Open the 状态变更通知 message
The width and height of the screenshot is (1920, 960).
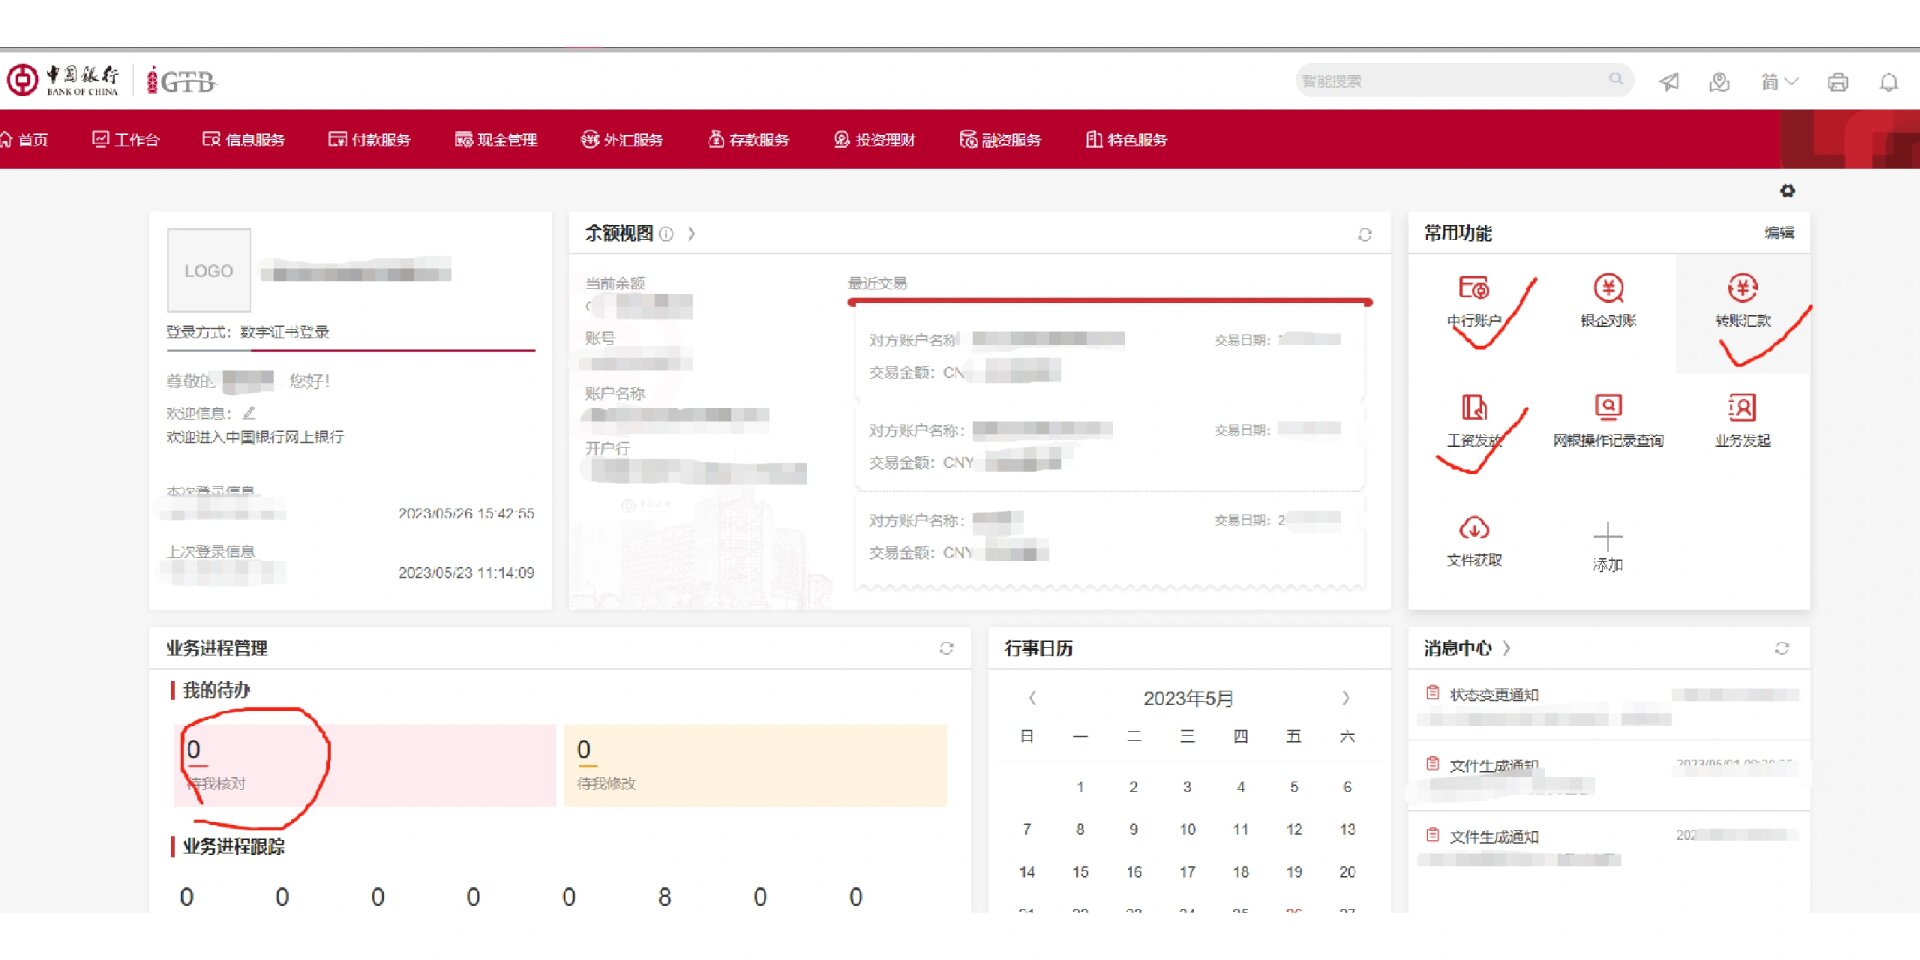[x=1494, y=694]
